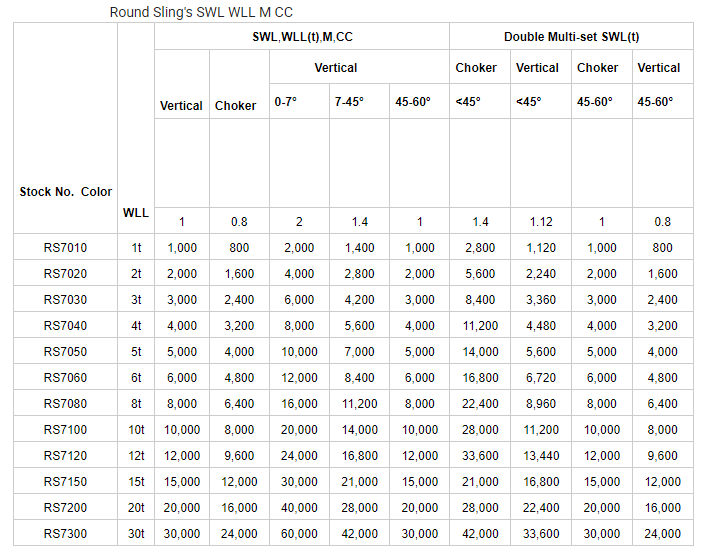Click the 1,120 value in RS7010 row
Viewport: 705px width, 551px height.
click(537, 247)
